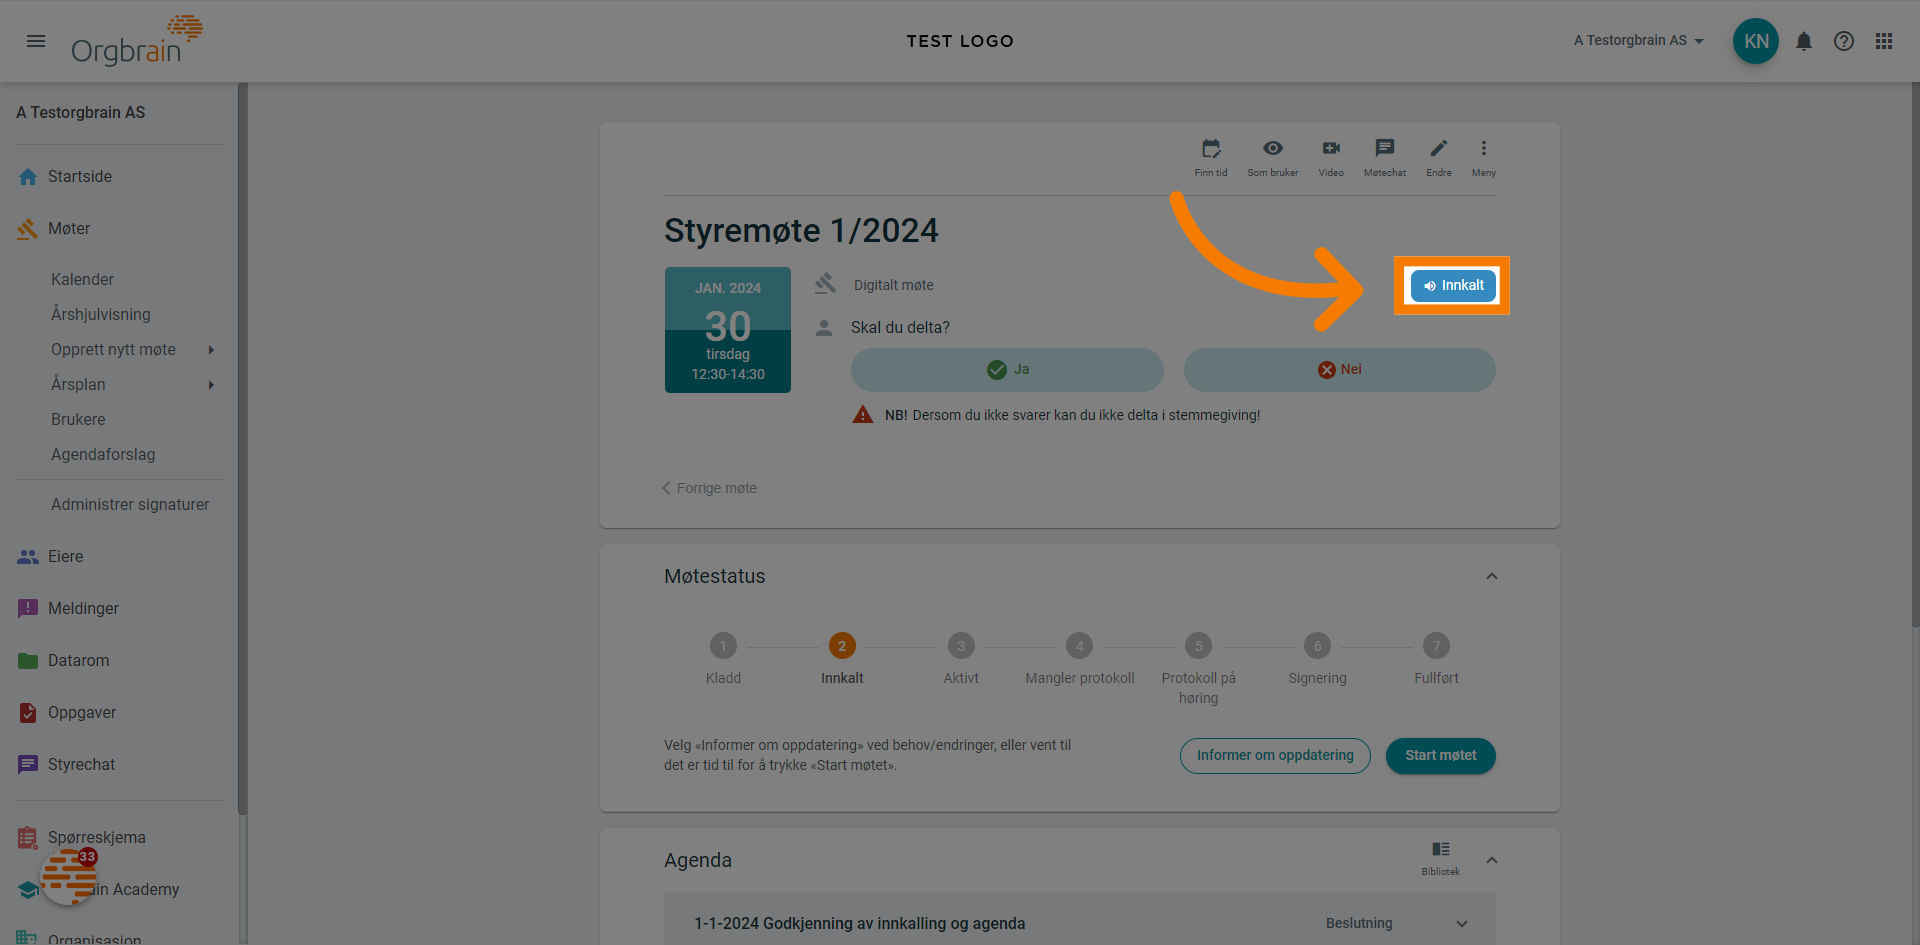The width and height of the screenshot is (1920, 945).
Task: Click Informer om oppdatering button
Action: (1275, 755)
